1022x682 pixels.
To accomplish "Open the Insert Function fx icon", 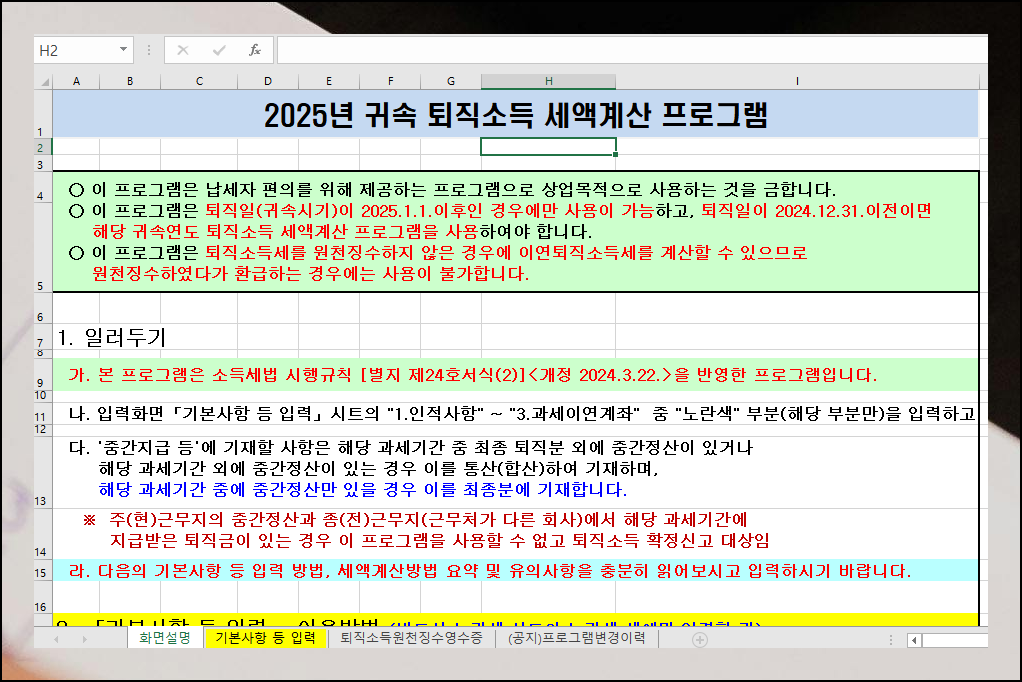I will [255, 50].
